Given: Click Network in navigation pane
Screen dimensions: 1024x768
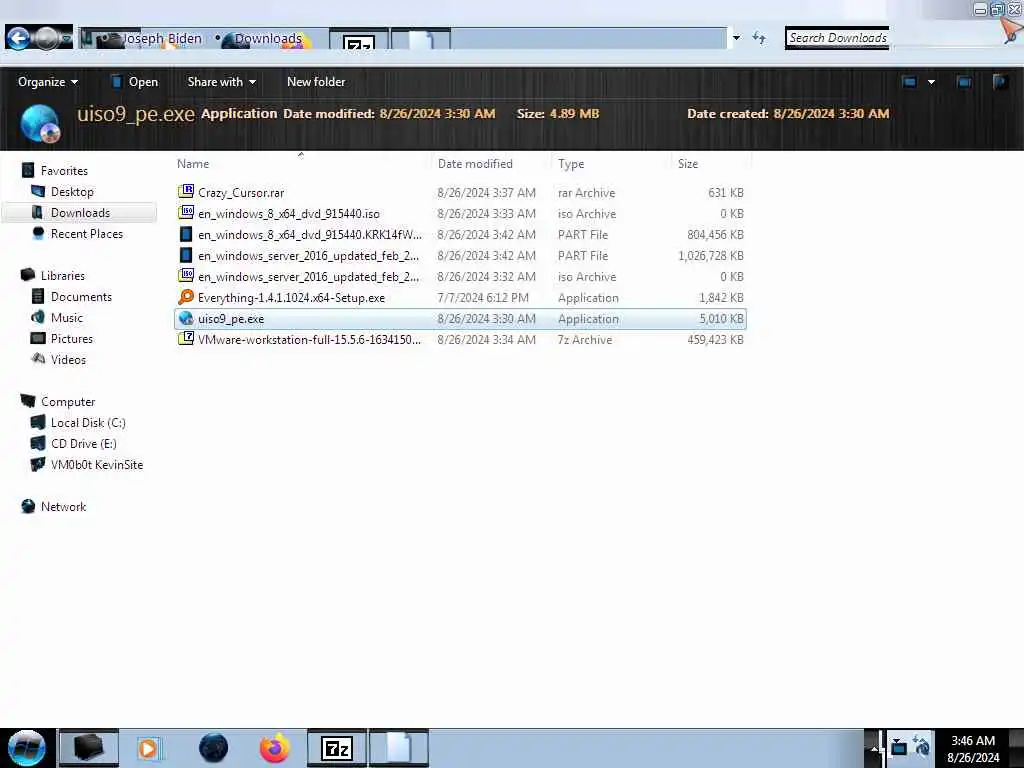Looking at the screenshot, I should click(x=63, y=507).
